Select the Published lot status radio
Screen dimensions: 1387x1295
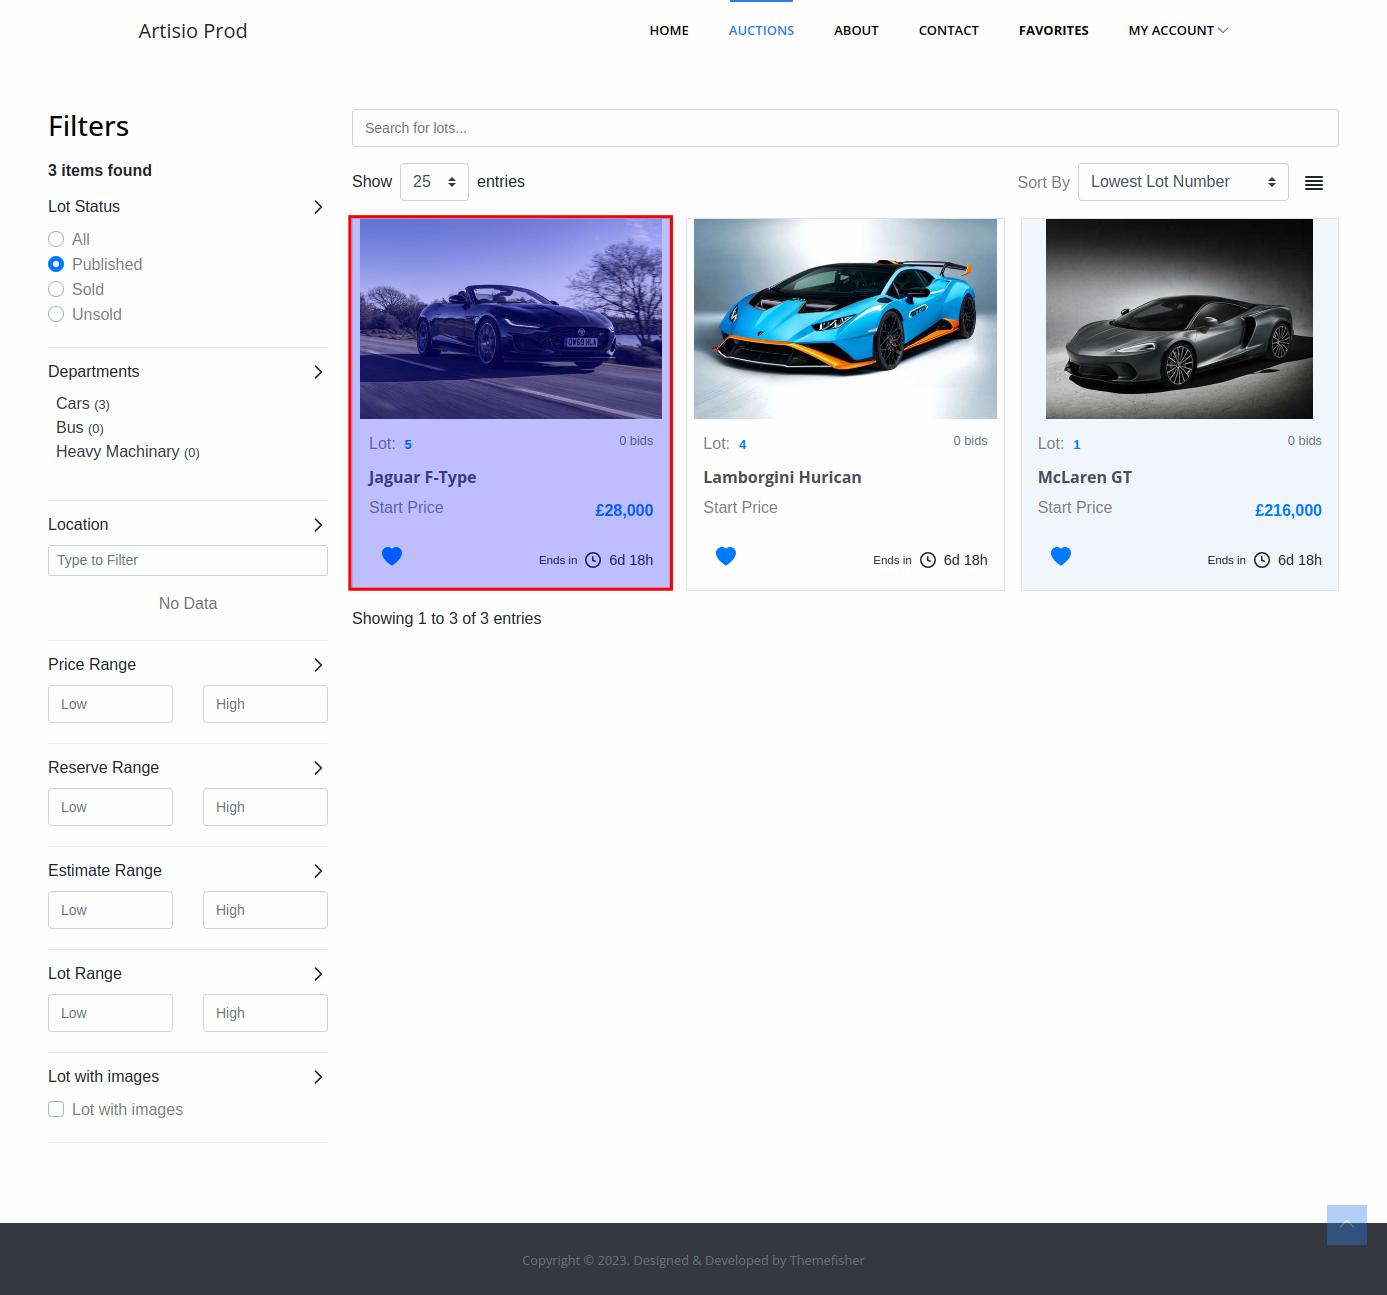(56, 264)
